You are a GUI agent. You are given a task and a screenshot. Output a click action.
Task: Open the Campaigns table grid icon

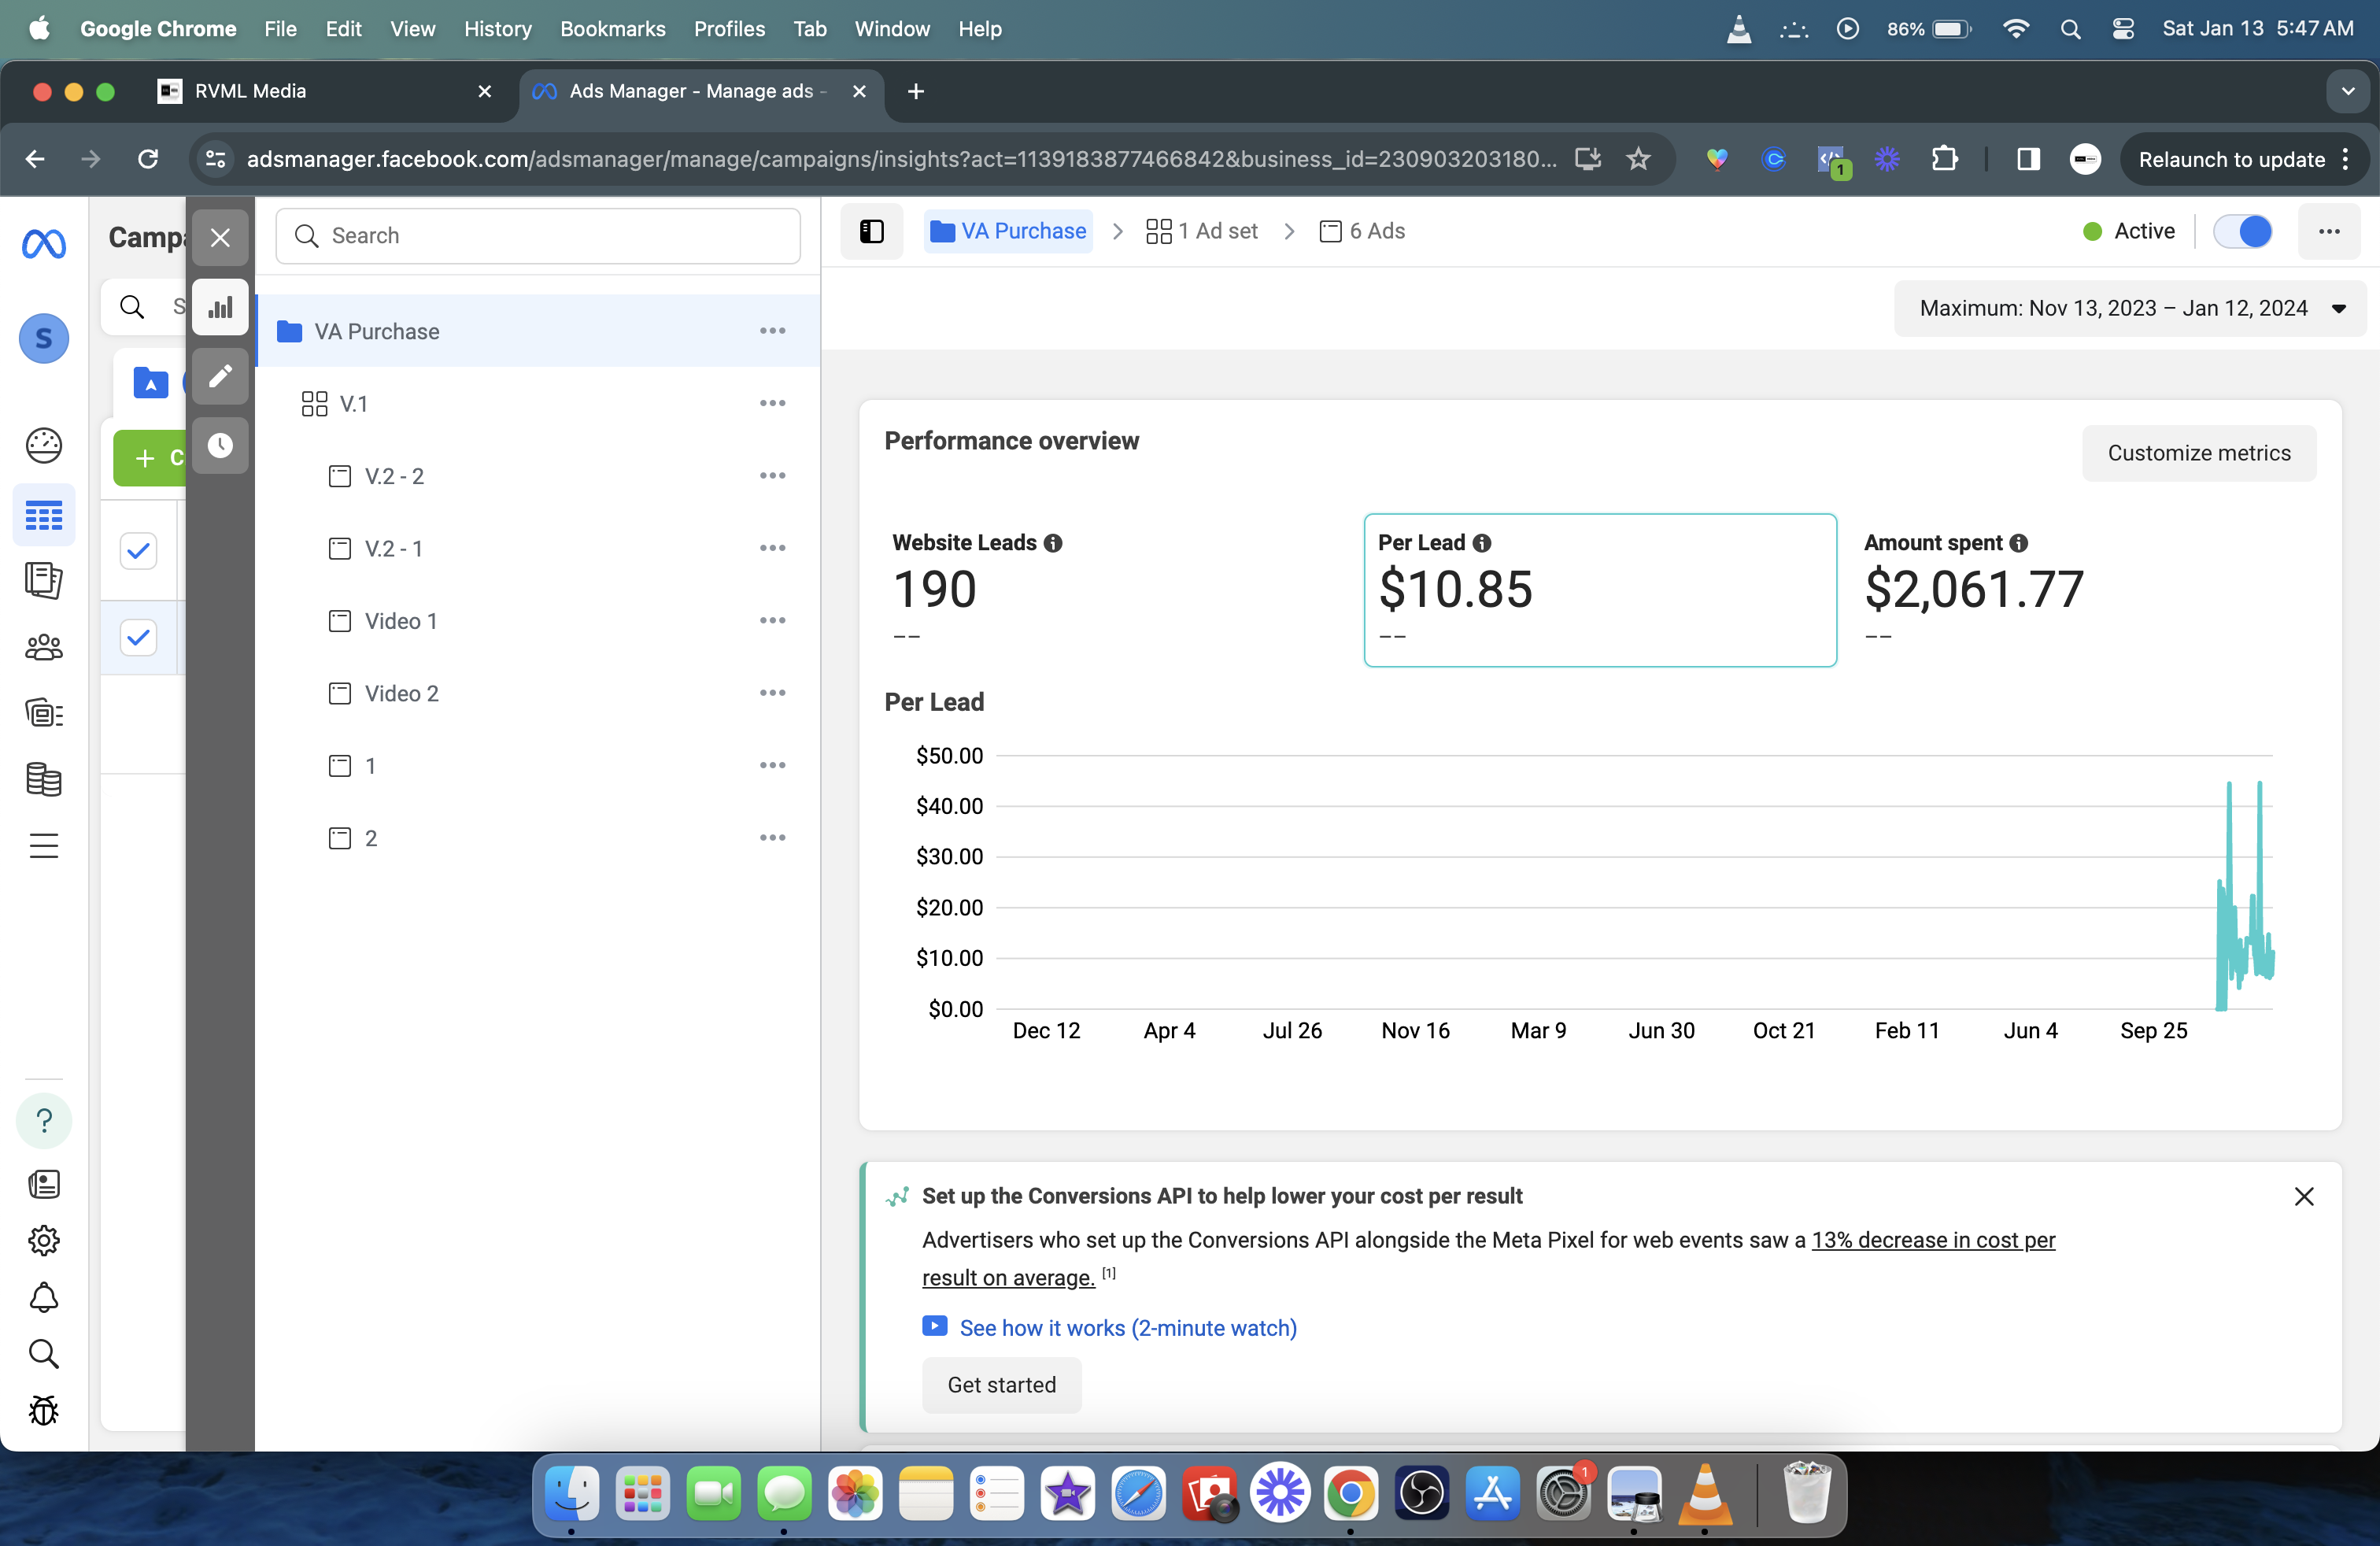pos(44,516)
